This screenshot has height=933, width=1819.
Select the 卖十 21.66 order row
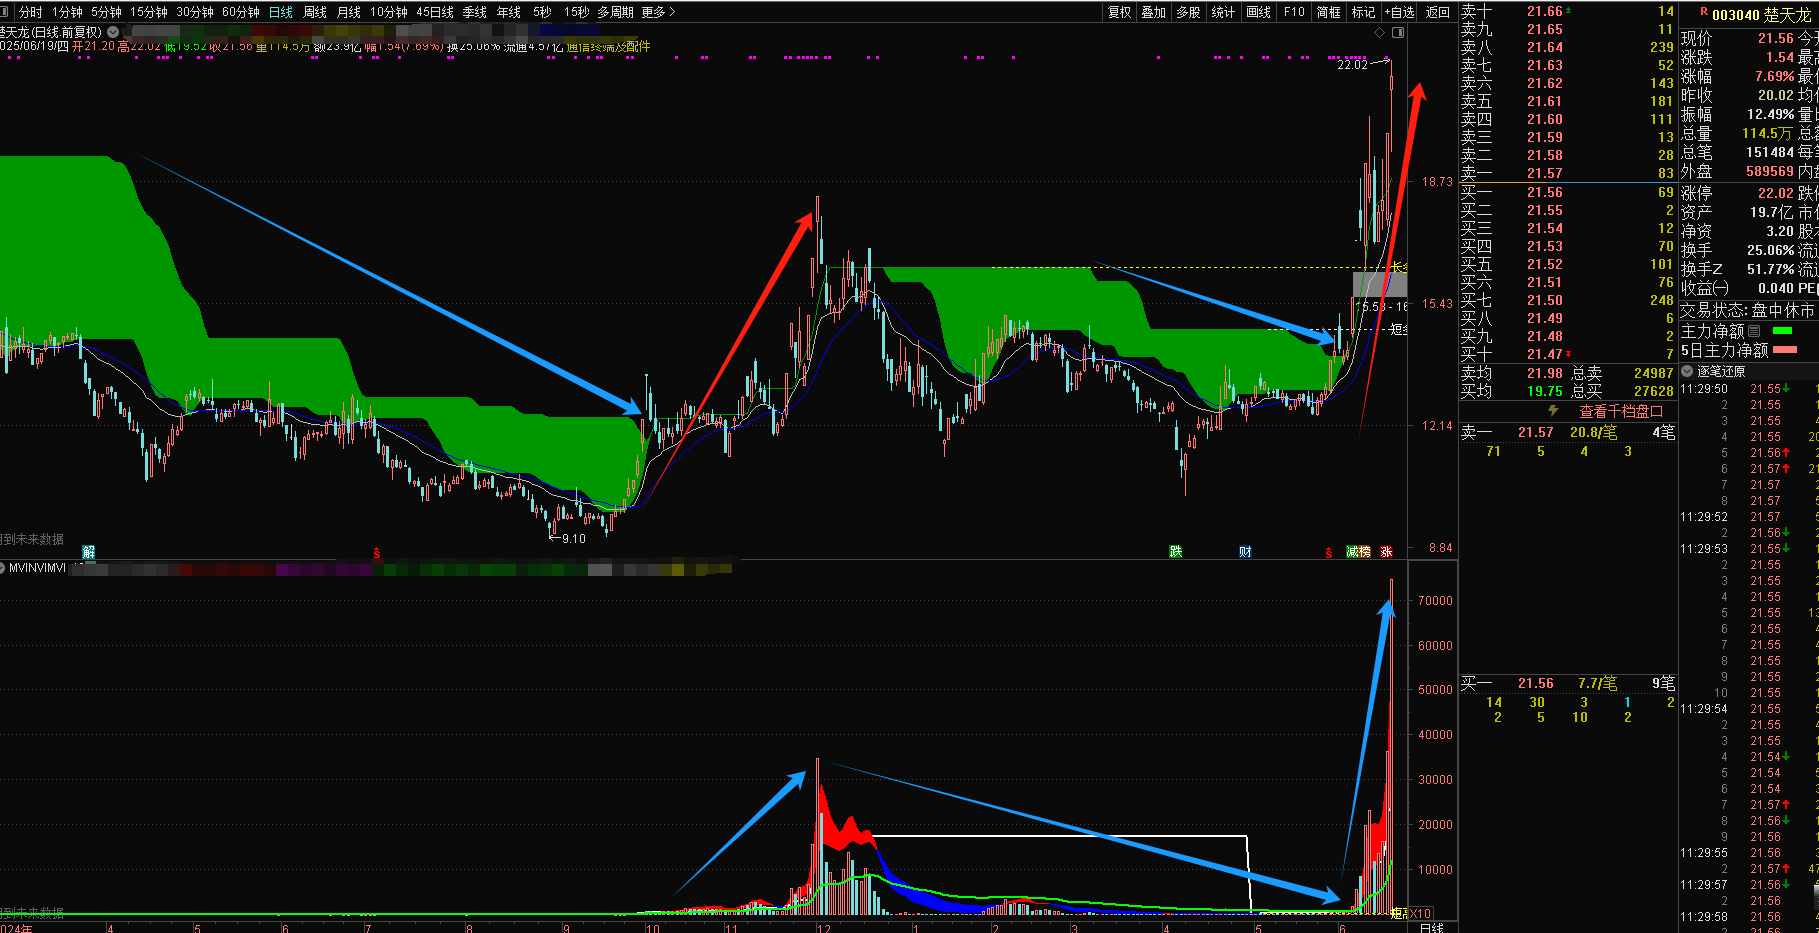(1567, 11)
